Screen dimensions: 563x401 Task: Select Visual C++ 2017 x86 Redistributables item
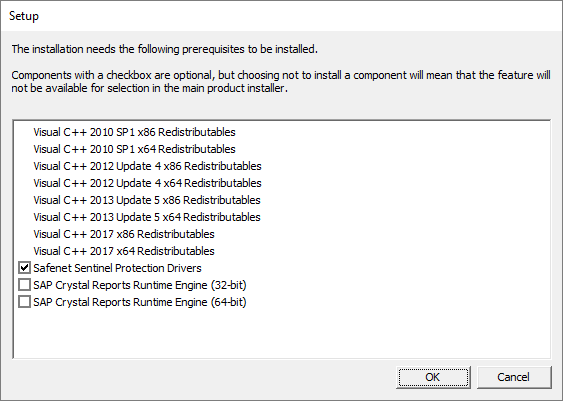click(124, 234)
